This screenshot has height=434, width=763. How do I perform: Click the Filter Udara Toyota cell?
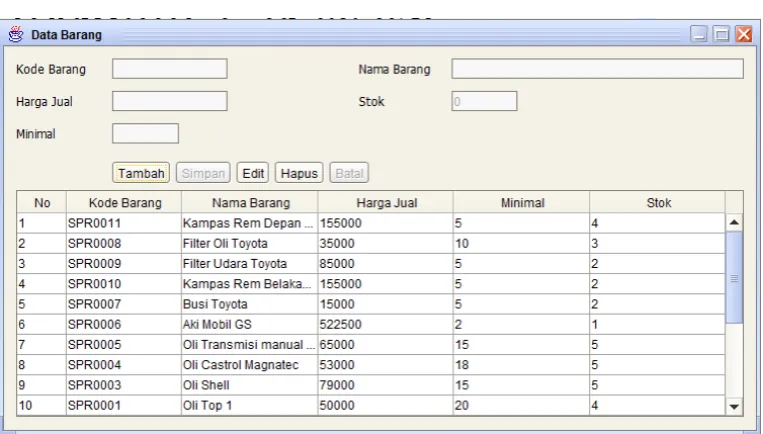click(250, 264)
